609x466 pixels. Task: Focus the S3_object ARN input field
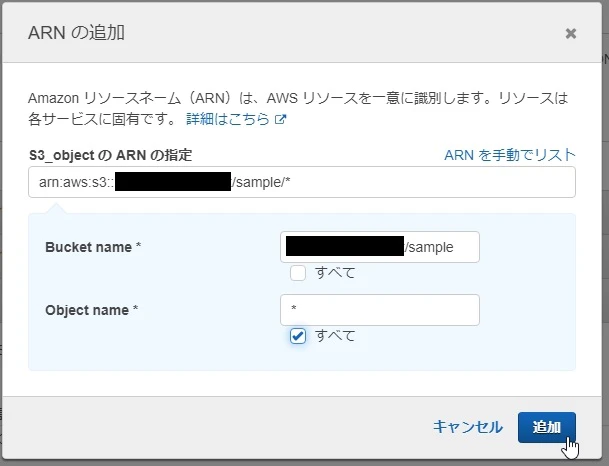302,182
